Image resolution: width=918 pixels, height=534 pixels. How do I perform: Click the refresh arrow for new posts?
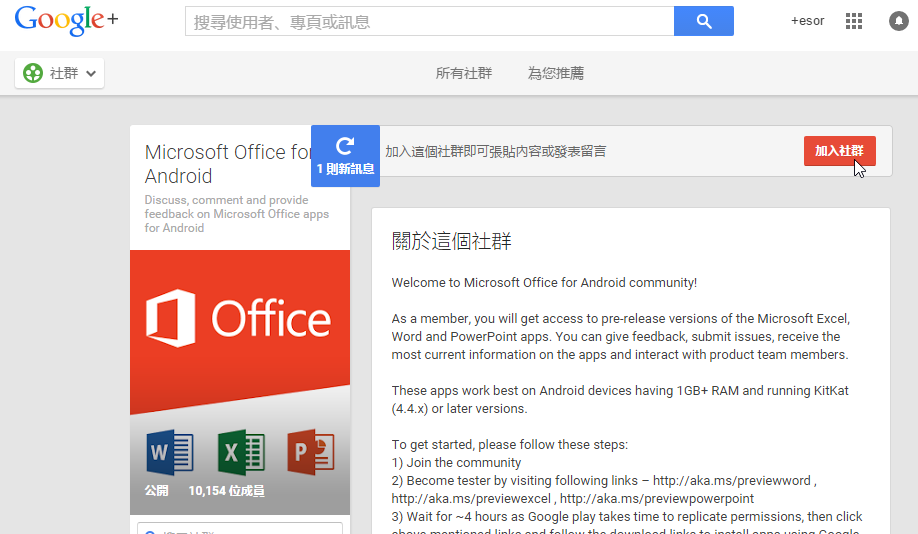[345, 145]
